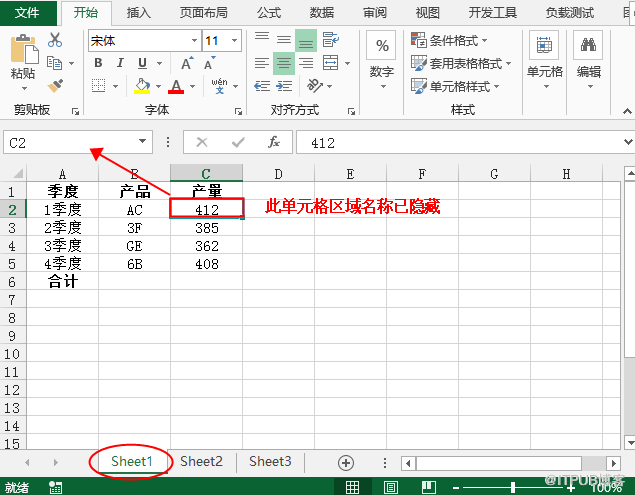Switch to Data tab
635x495 pixels.
click(322, 13)
